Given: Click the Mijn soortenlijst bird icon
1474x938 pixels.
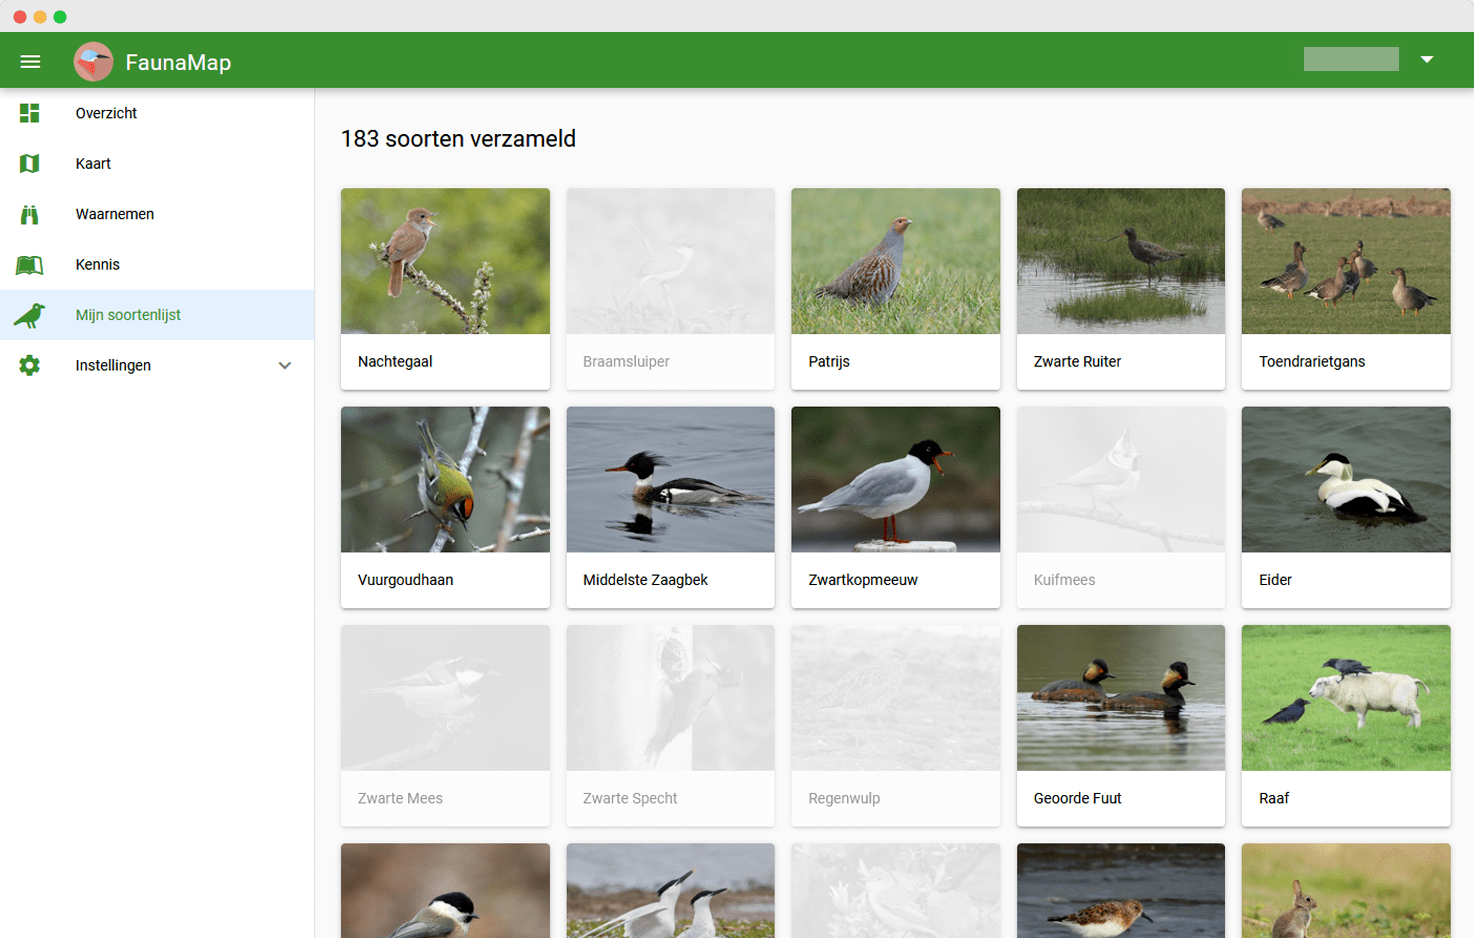Looking at the screenshot, I should [30, 315].
